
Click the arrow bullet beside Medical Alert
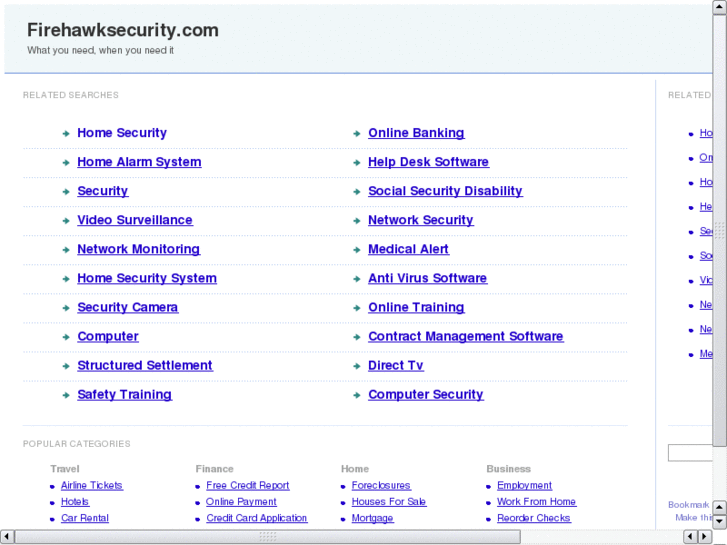pyautogui.click(x=357, y=250)
